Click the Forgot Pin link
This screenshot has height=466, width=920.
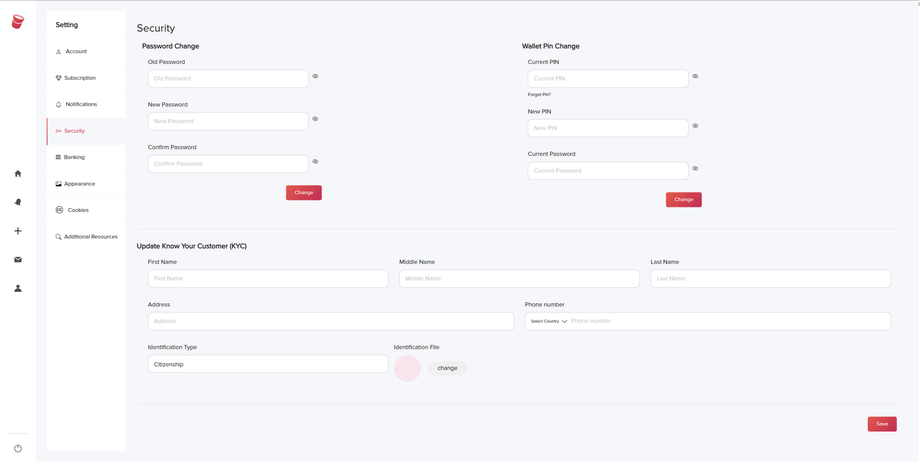(x=539, y=94)
